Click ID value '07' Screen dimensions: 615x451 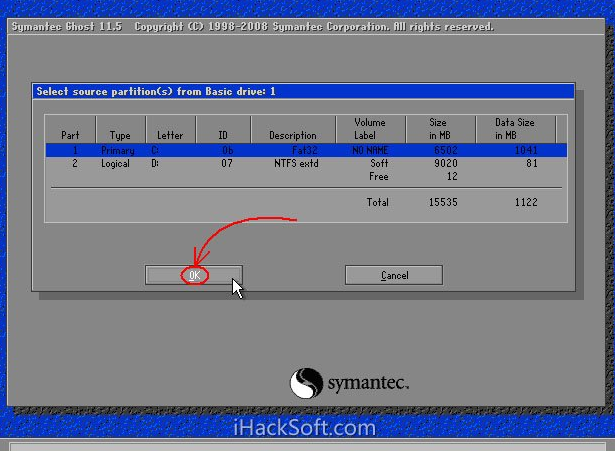pyautogui.click(x=227, y=163)
